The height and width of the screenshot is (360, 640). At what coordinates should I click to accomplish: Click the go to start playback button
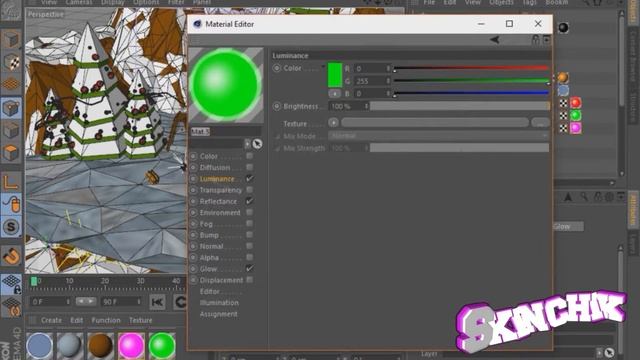(158, 302)
